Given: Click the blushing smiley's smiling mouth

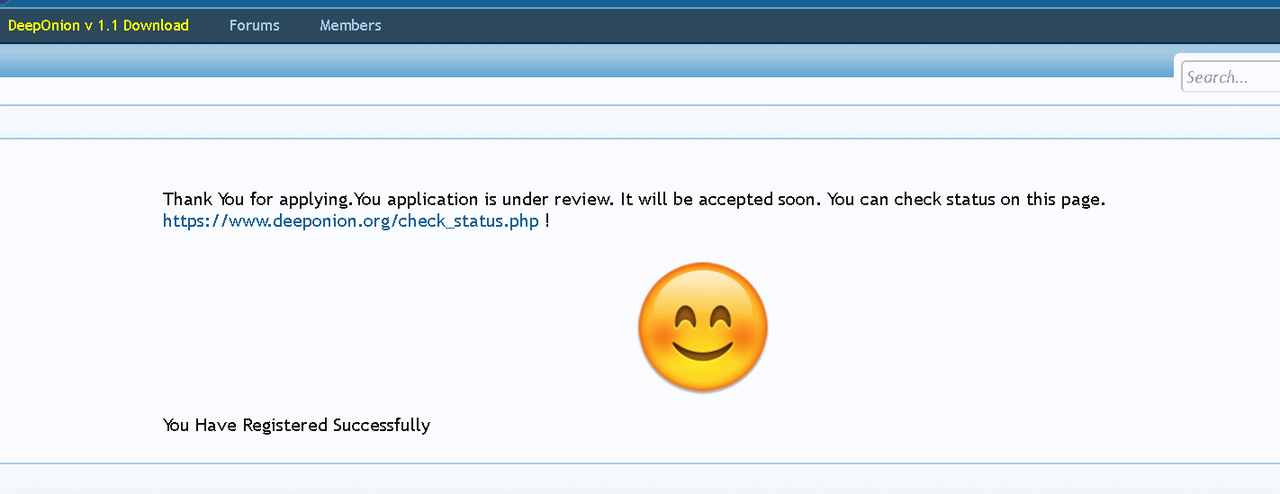Looking at the screenshot, I should [703, 350].
